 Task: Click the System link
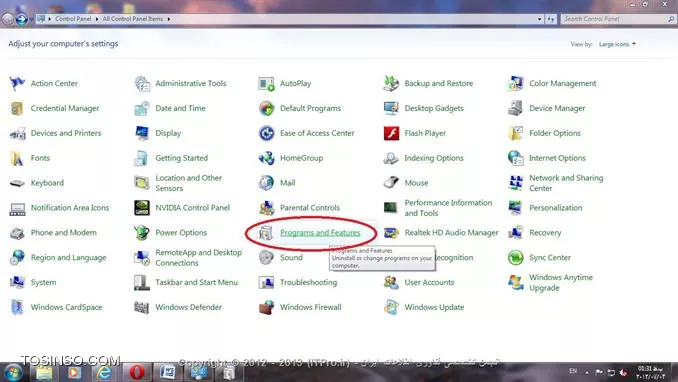click(x=43, y=282)
